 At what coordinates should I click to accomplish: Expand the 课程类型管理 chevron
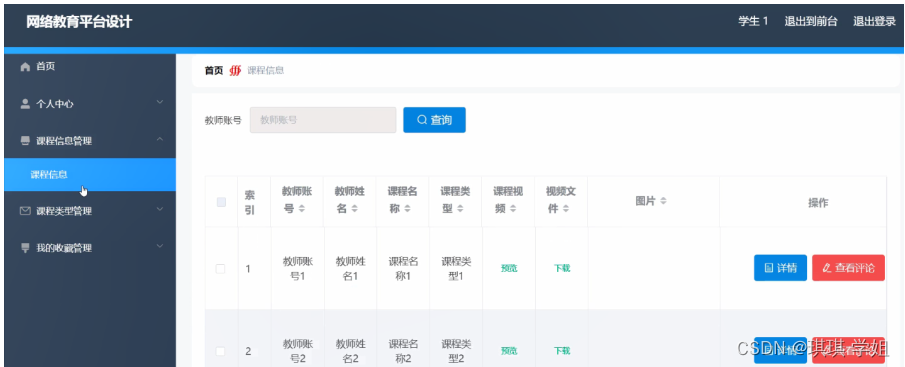[x=160, y=209]
